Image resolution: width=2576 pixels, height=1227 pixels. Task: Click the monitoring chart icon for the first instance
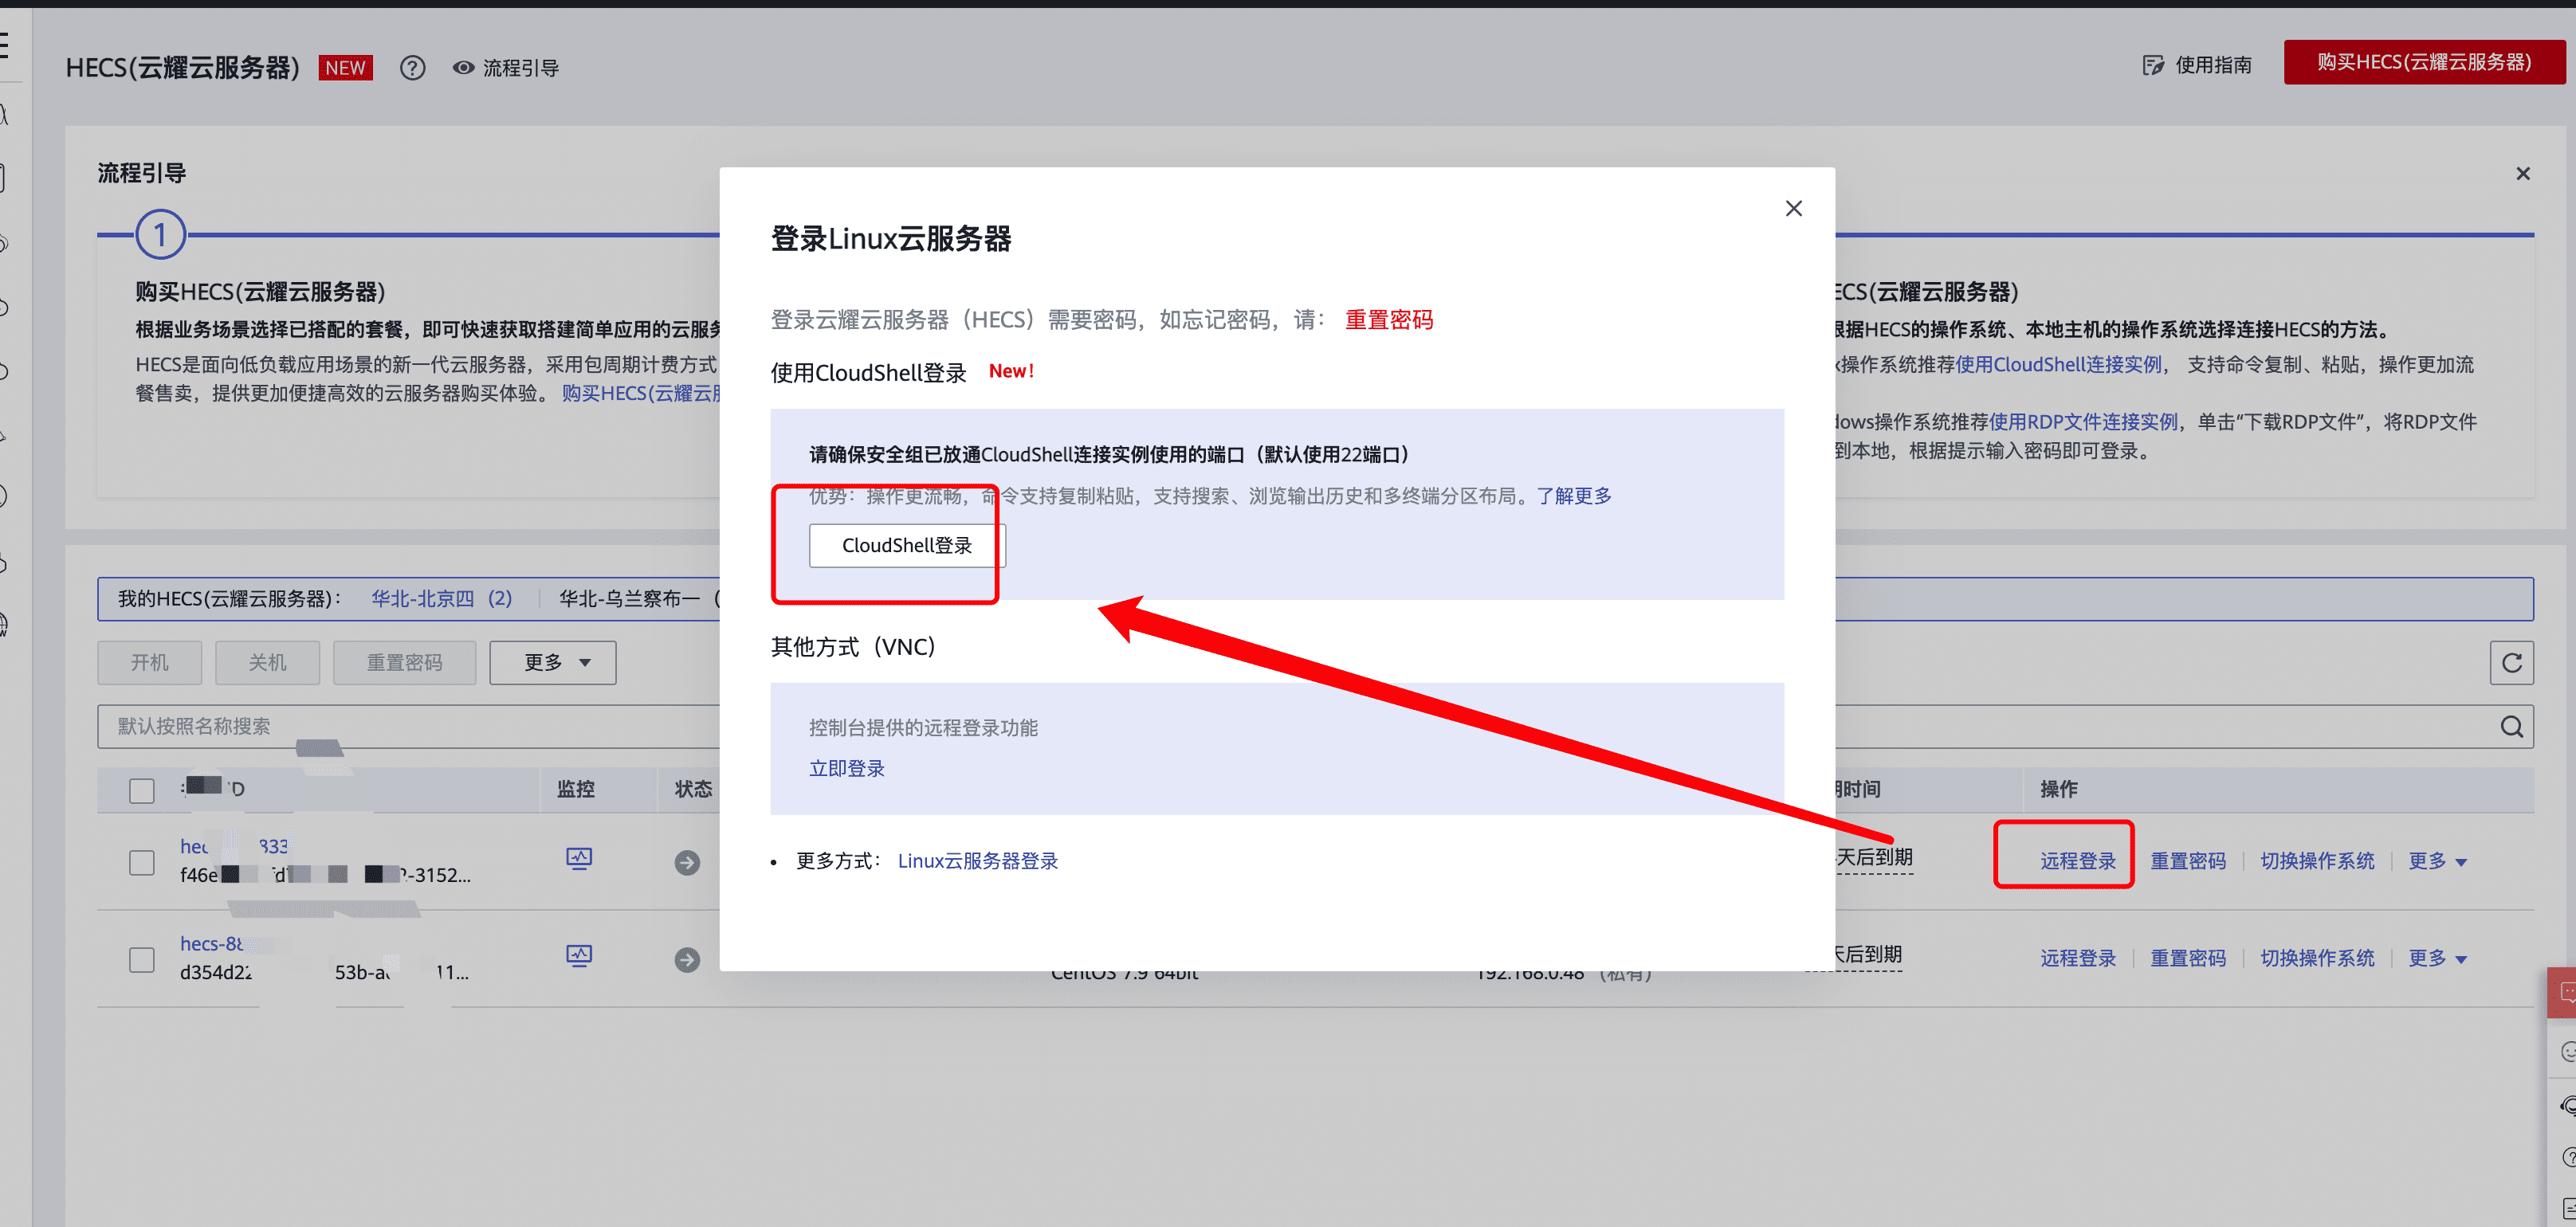point(580,859)
